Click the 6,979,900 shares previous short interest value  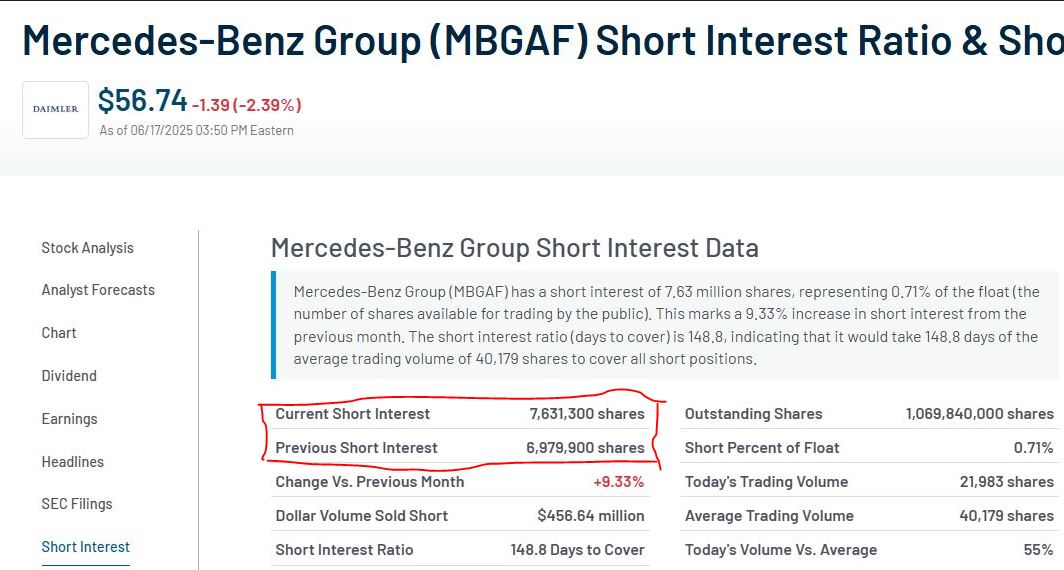click(x=585, y=448)
